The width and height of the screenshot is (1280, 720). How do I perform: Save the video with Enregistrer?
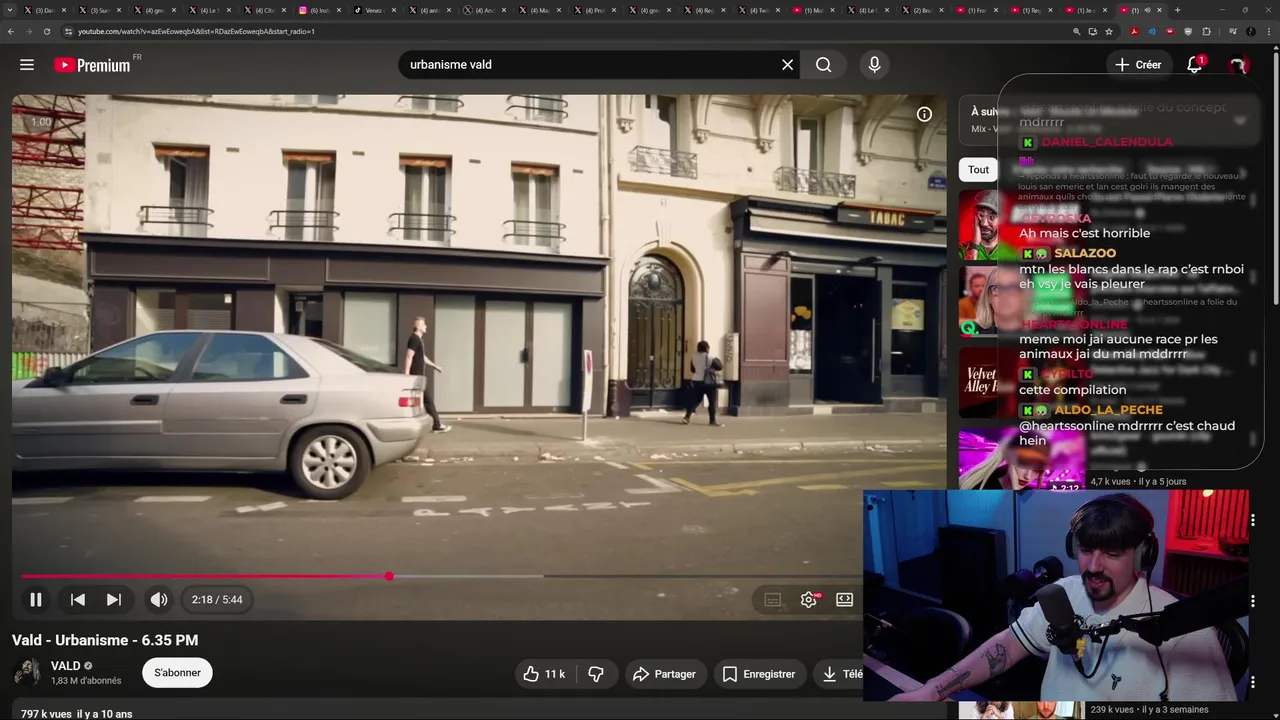[759, 674]
